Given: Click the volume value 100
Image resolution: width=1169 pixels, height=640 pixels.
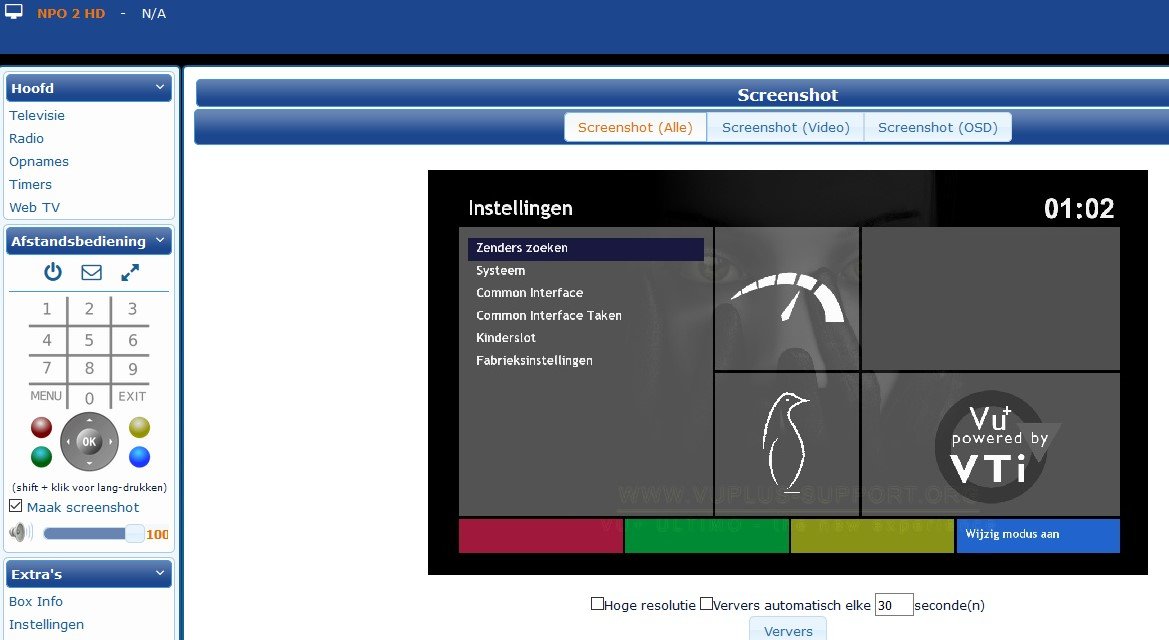Looking at the screenshot, I should pos(157,534).
